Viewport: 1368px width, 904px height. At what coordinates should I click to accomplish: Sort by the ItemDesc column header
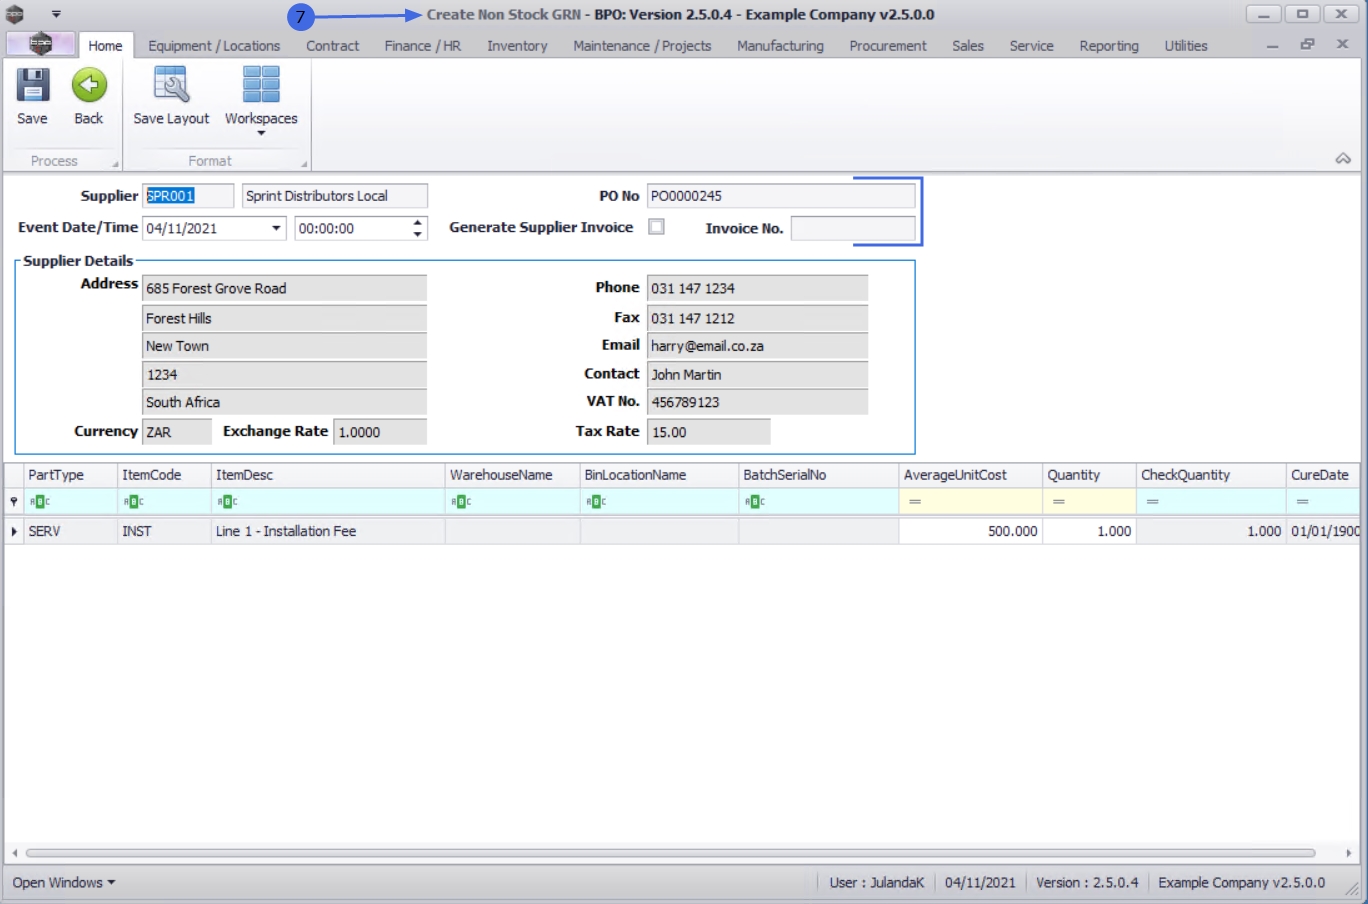tap(328, 475)
